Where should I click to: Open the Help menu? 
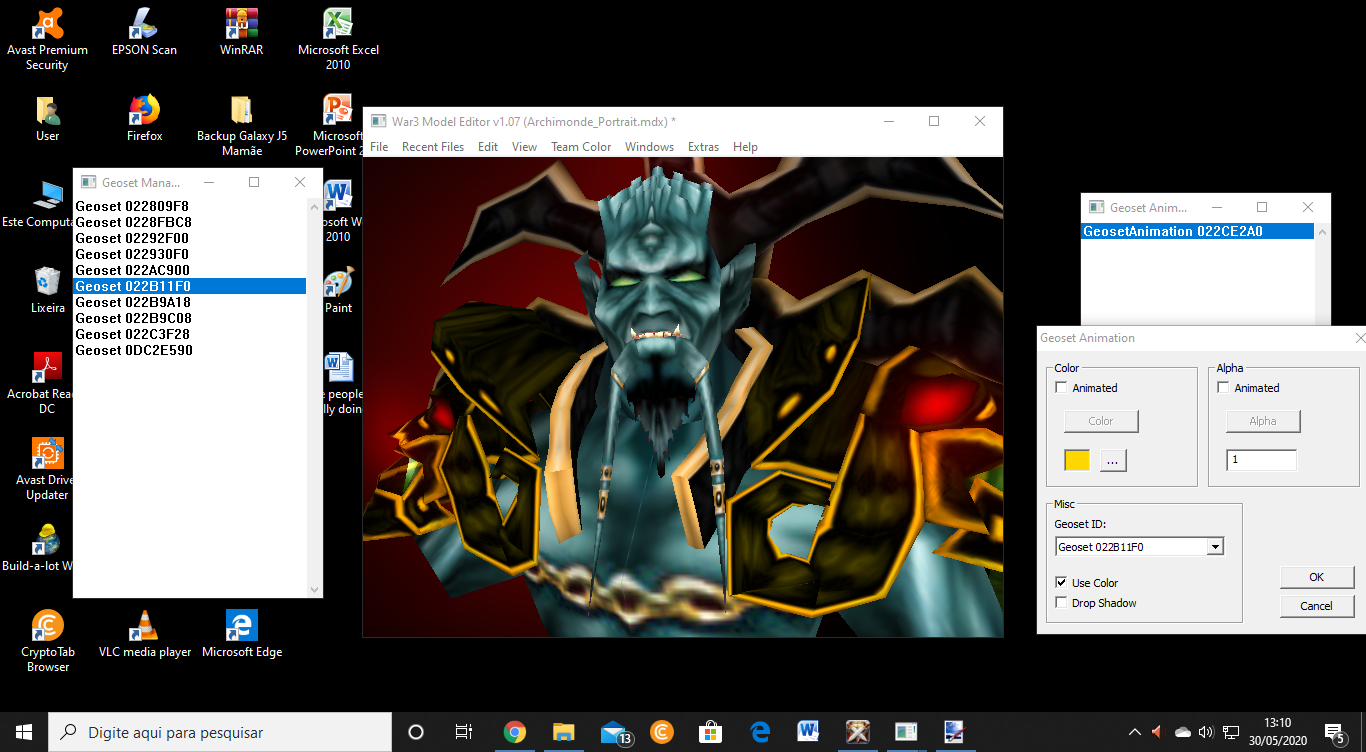[x=746, y=147]
